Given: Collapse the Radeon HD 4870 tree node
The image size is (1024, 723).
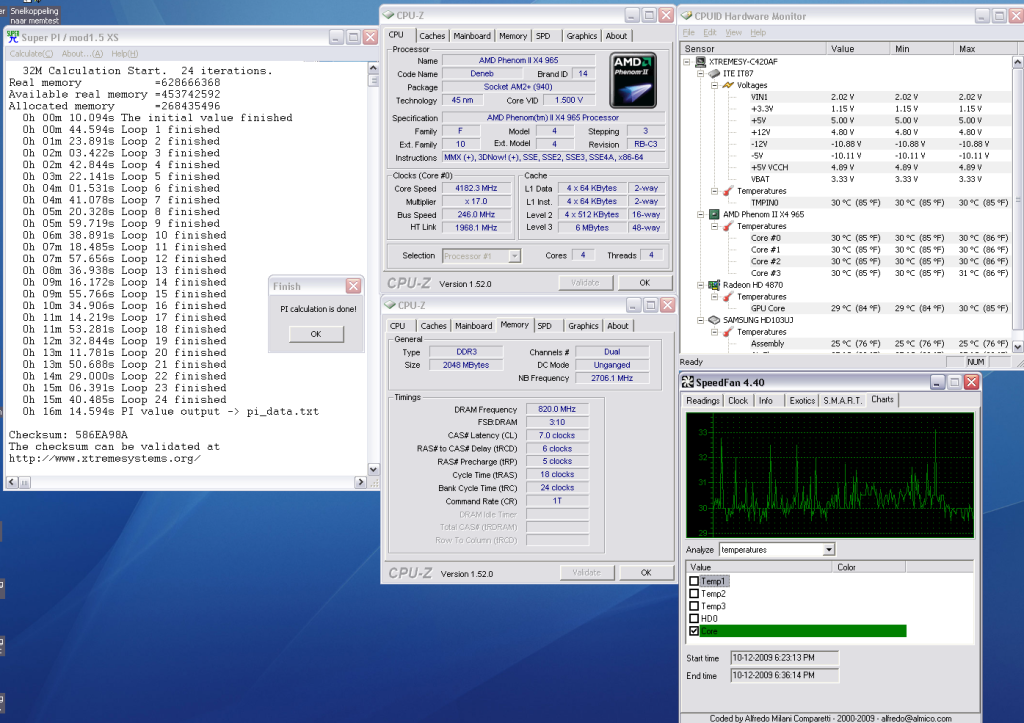Looking at the screenshot, I should [700, 285].
